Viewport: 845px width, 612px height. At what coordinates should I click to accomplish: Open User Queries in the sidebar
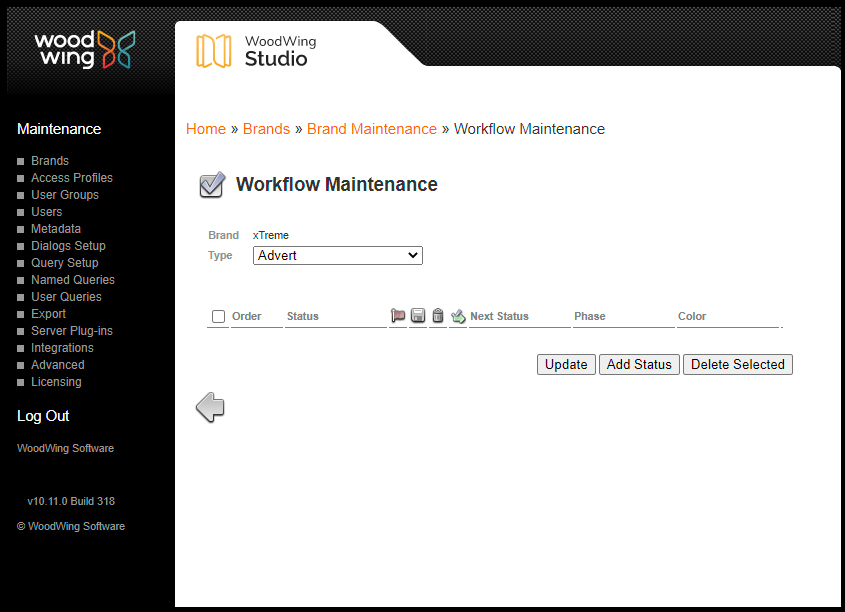(x=66, y=297)
